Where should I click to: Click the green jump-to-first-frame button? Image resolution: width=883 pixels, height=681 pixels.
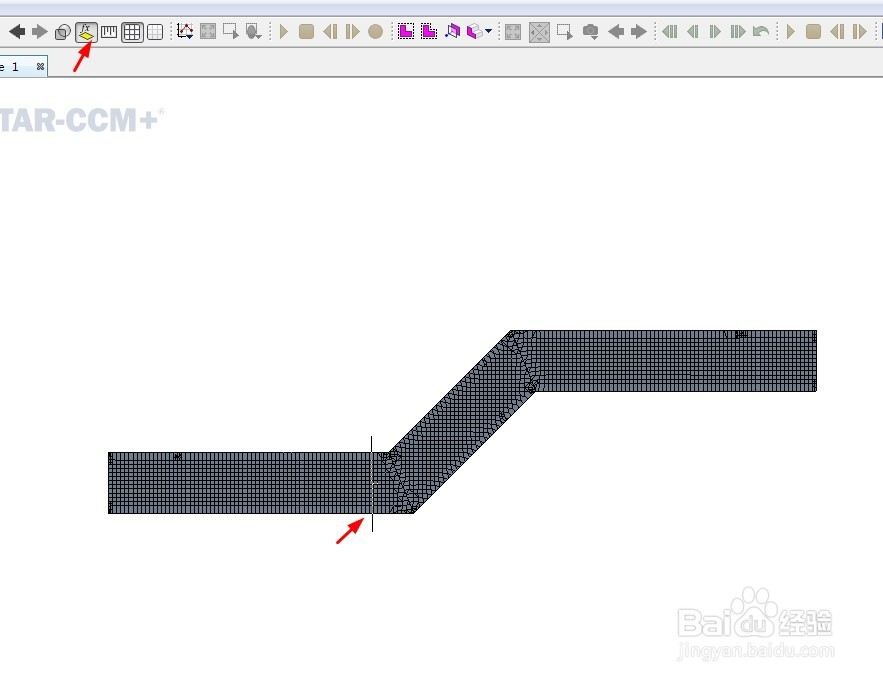670,32
